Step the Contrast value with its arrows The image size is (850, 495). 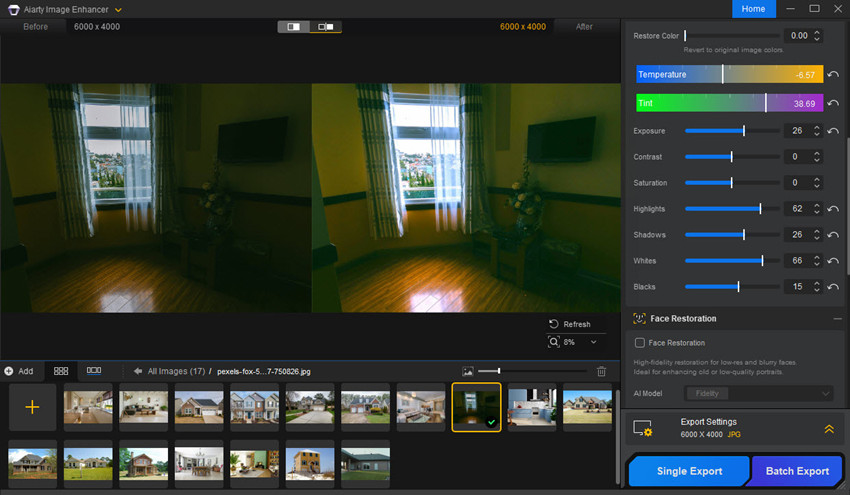click(x=817, y=157)
